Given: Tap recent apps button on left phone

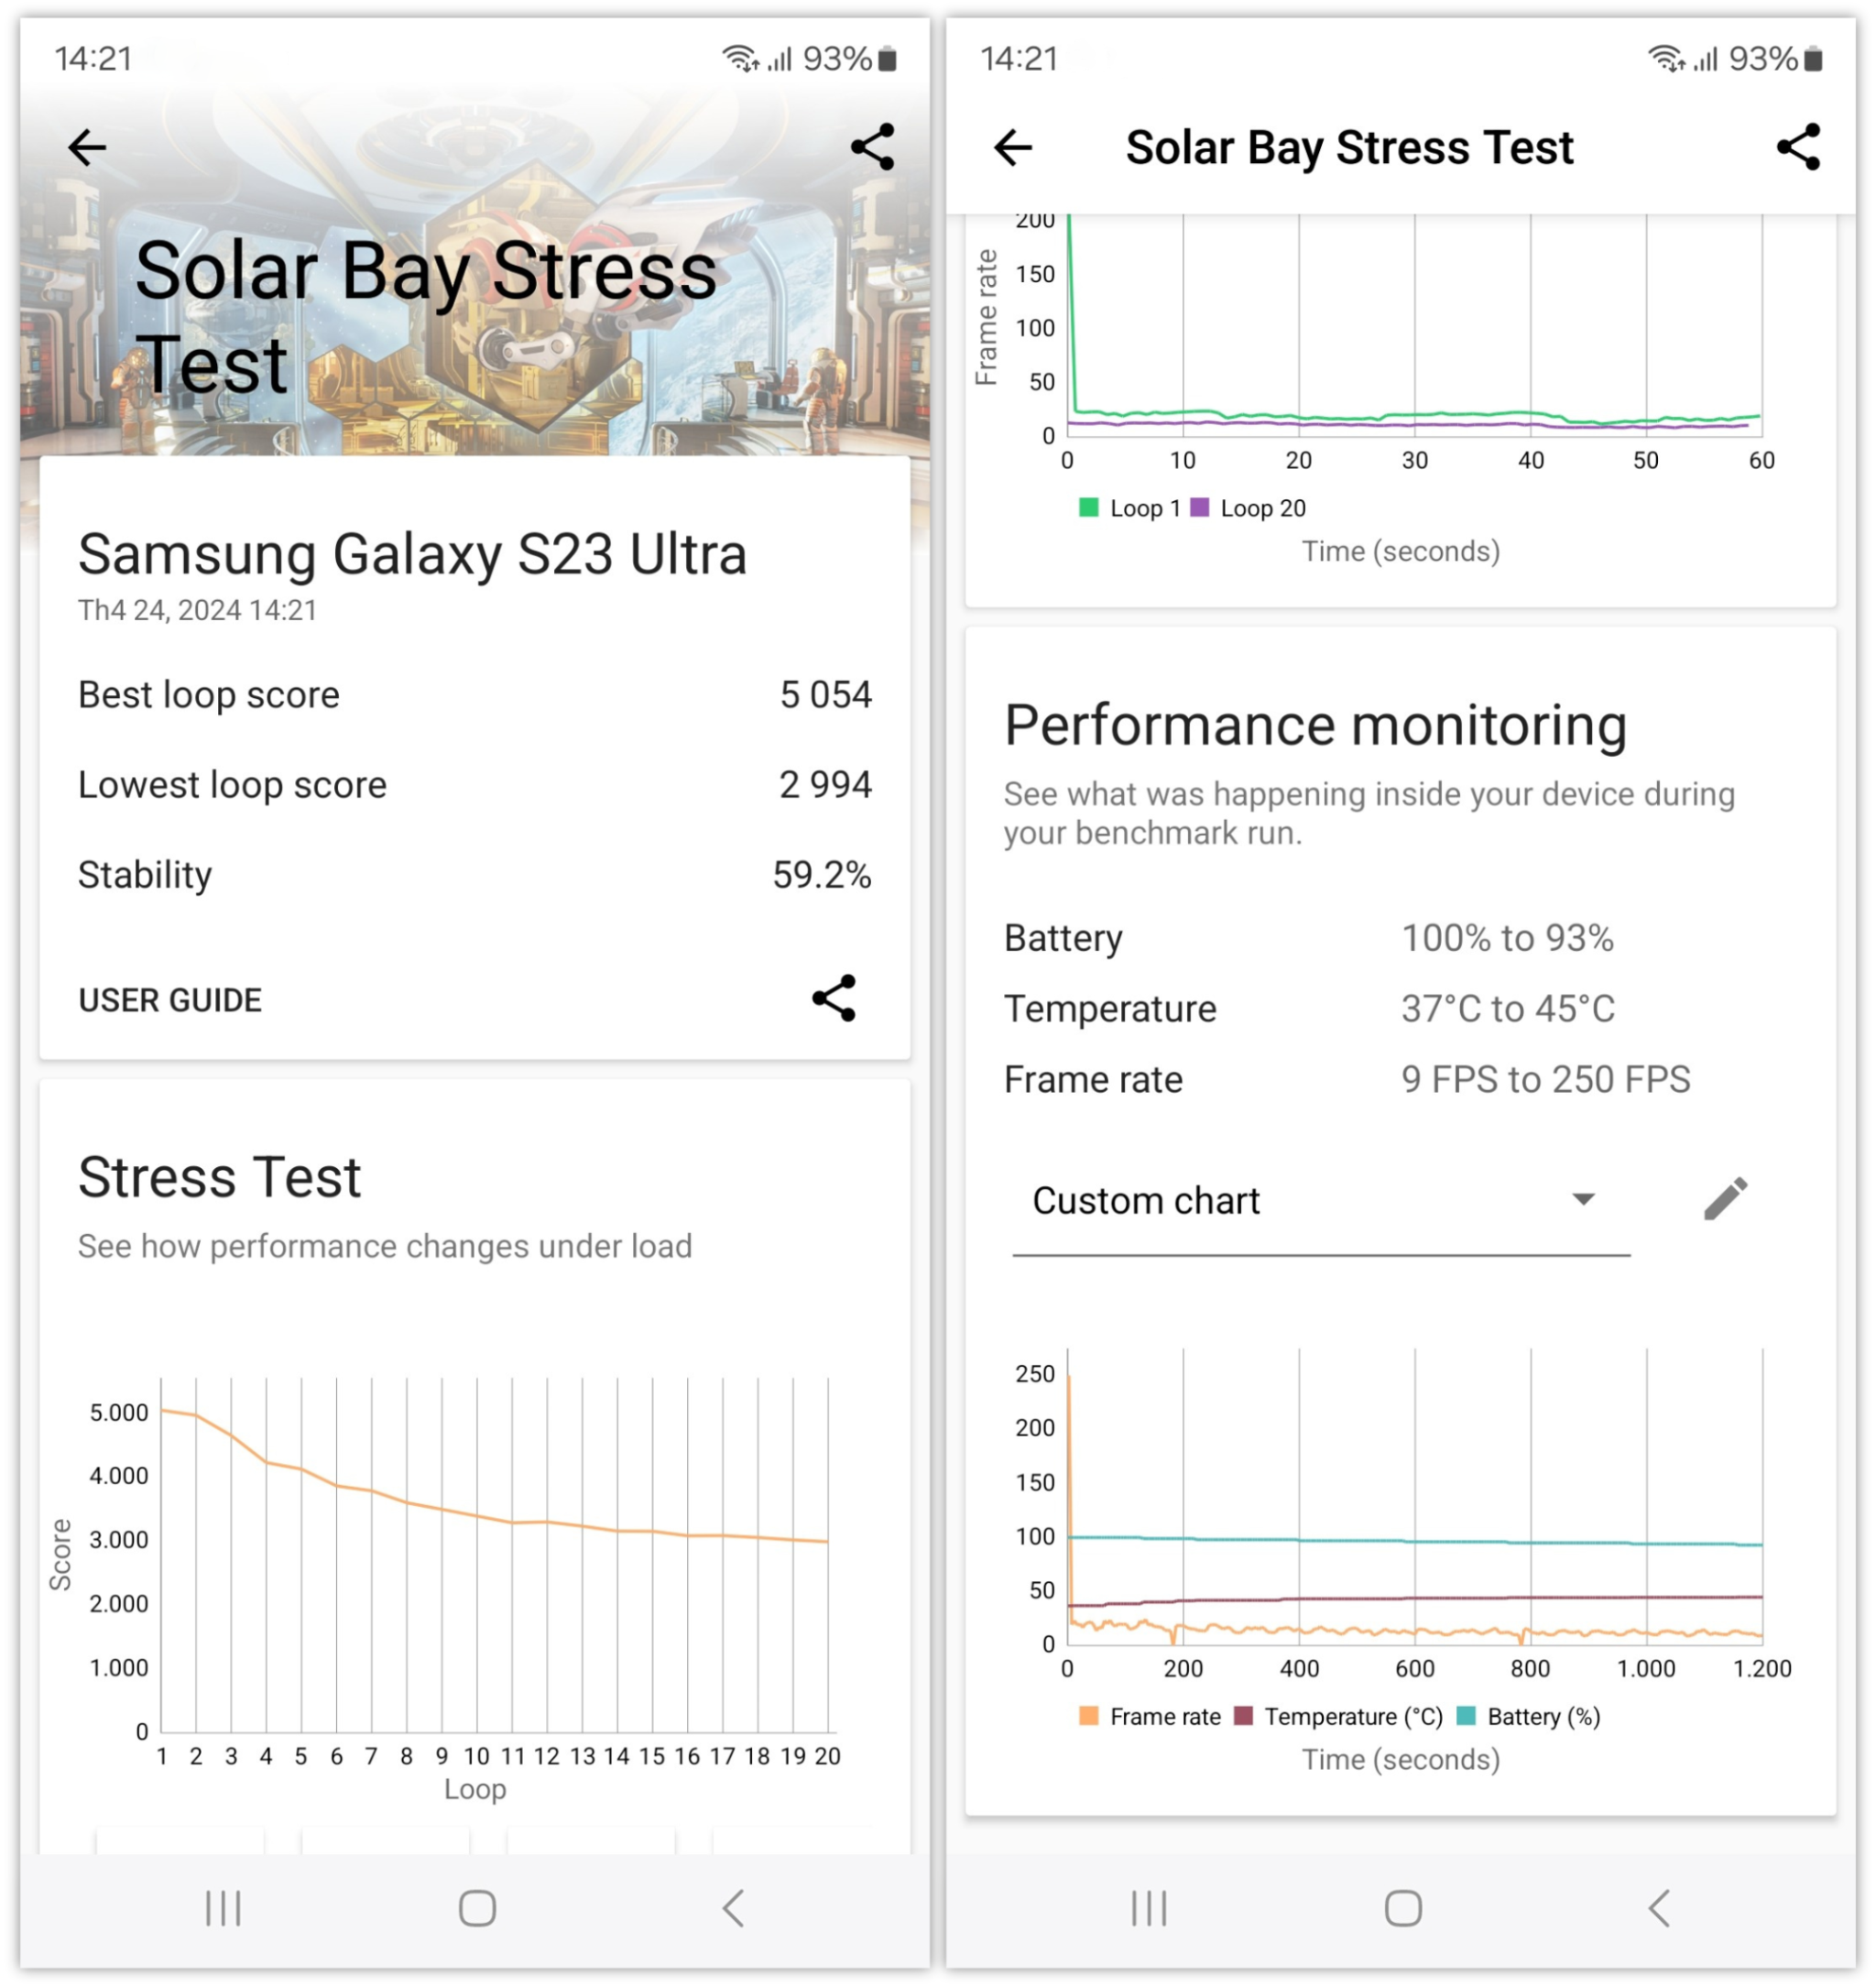Looking at the screenshot, I should tap(223, 1908).
